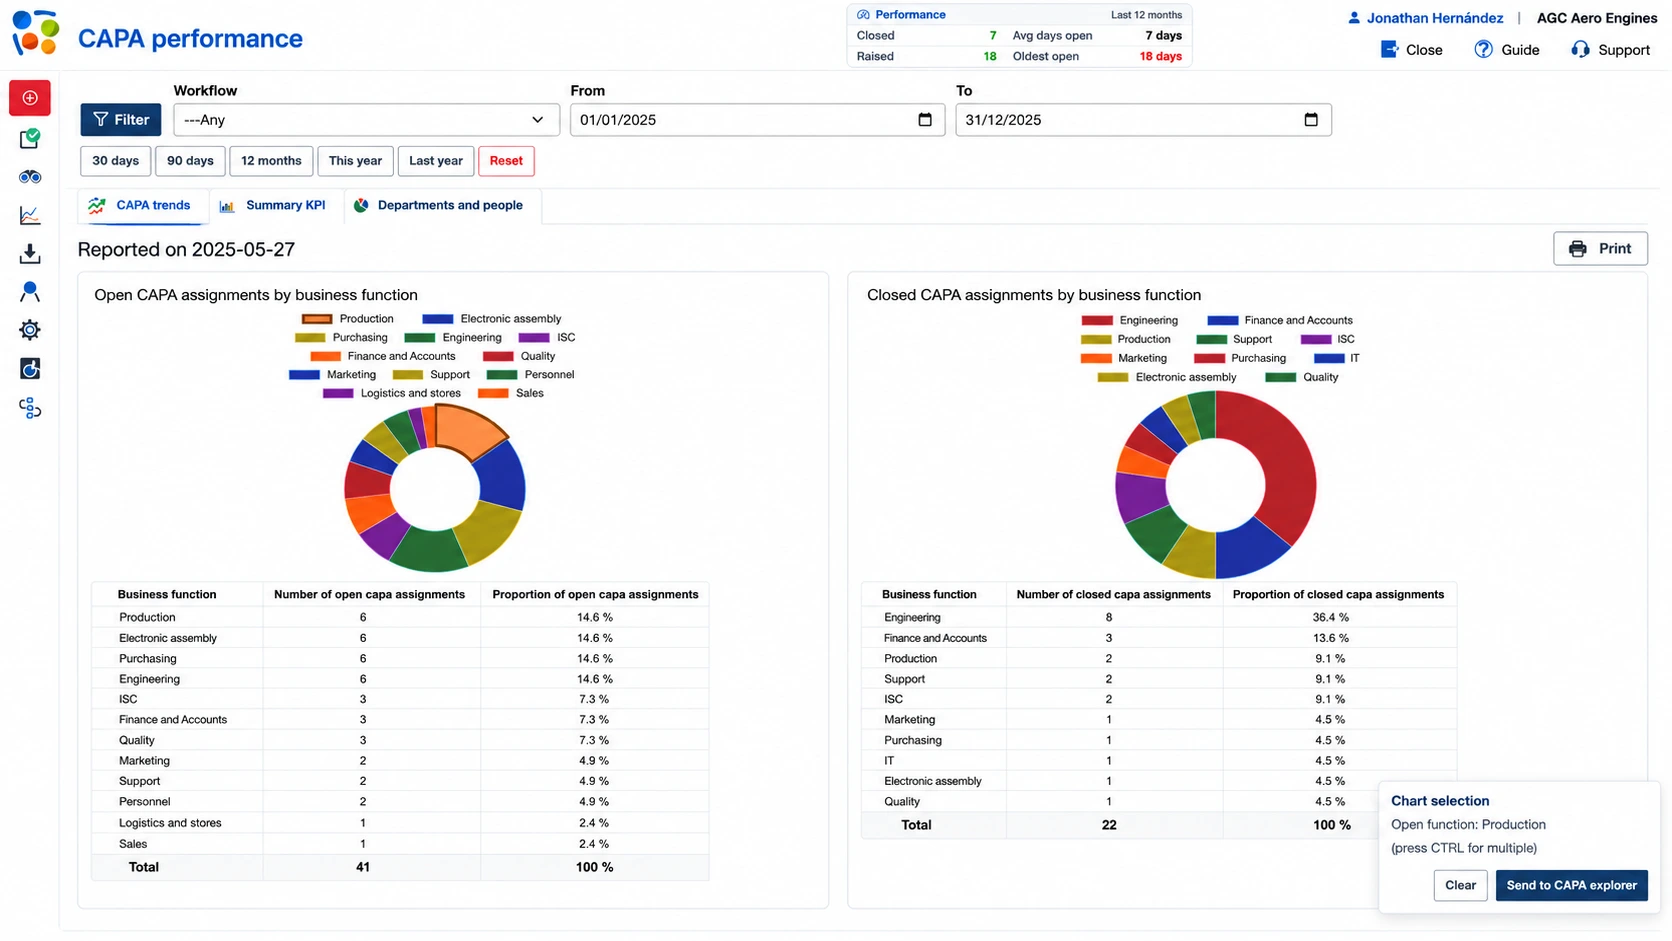This screenshot has height=941, width=1672.
Task: Click the From date input field
Action: click(x=757, y=120)
